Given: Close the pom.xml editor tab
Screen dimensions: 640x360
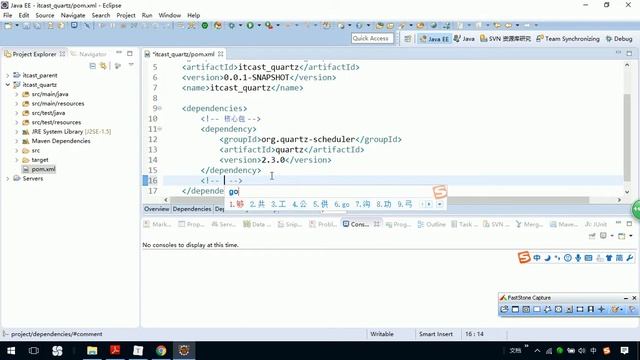Looking at the screenshot, I should (x=221, y=54).
